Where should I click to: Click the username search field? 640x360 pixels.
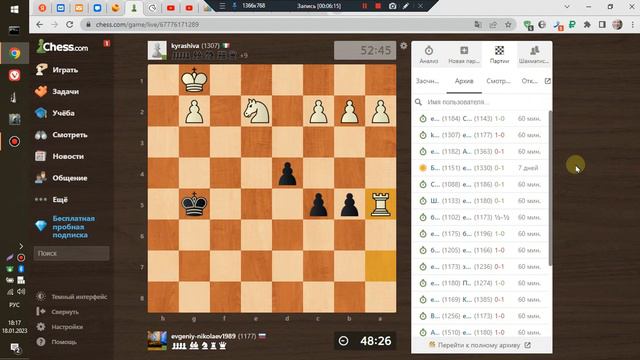pyautogui.click(x=482, y=102)
